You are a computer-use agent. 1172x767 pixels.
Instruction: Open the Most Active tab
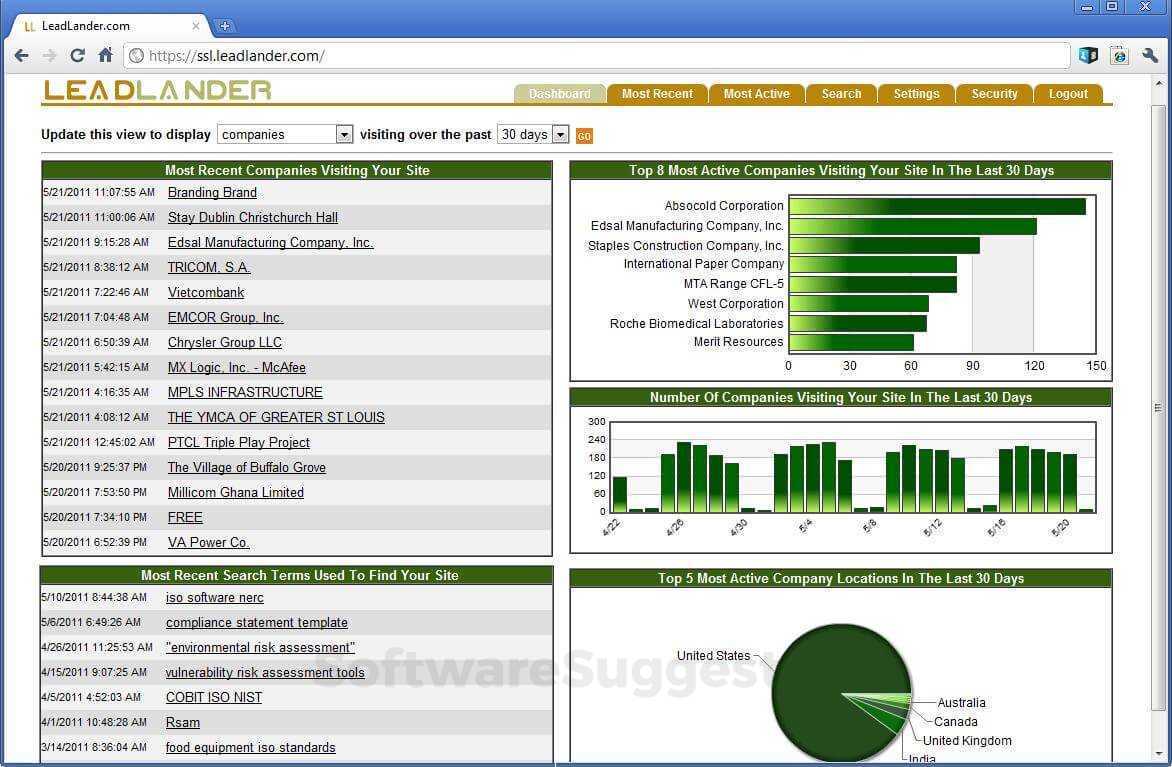[x=756, y=94]
